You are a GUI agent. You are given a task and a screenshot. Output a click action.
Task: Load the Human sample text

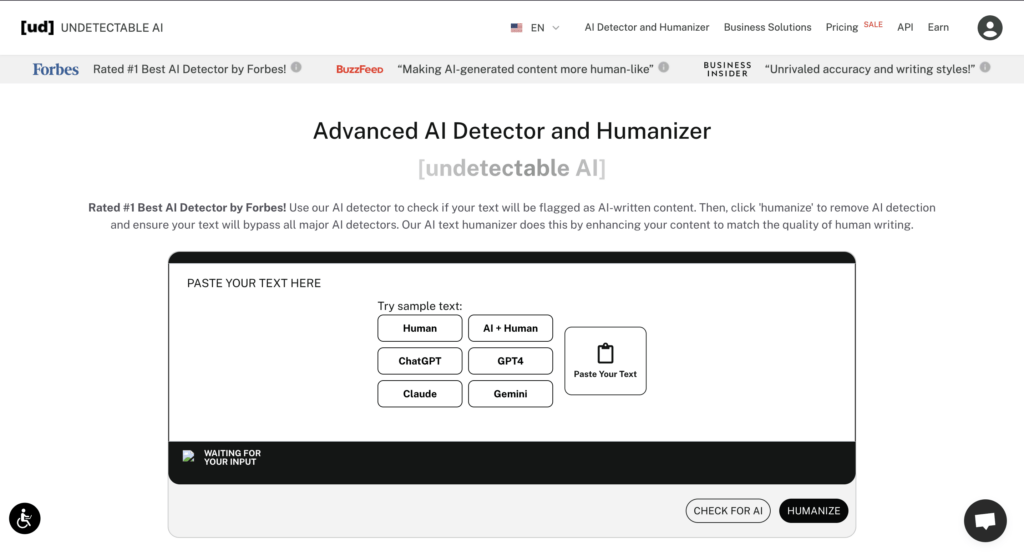tap(419, 328)
